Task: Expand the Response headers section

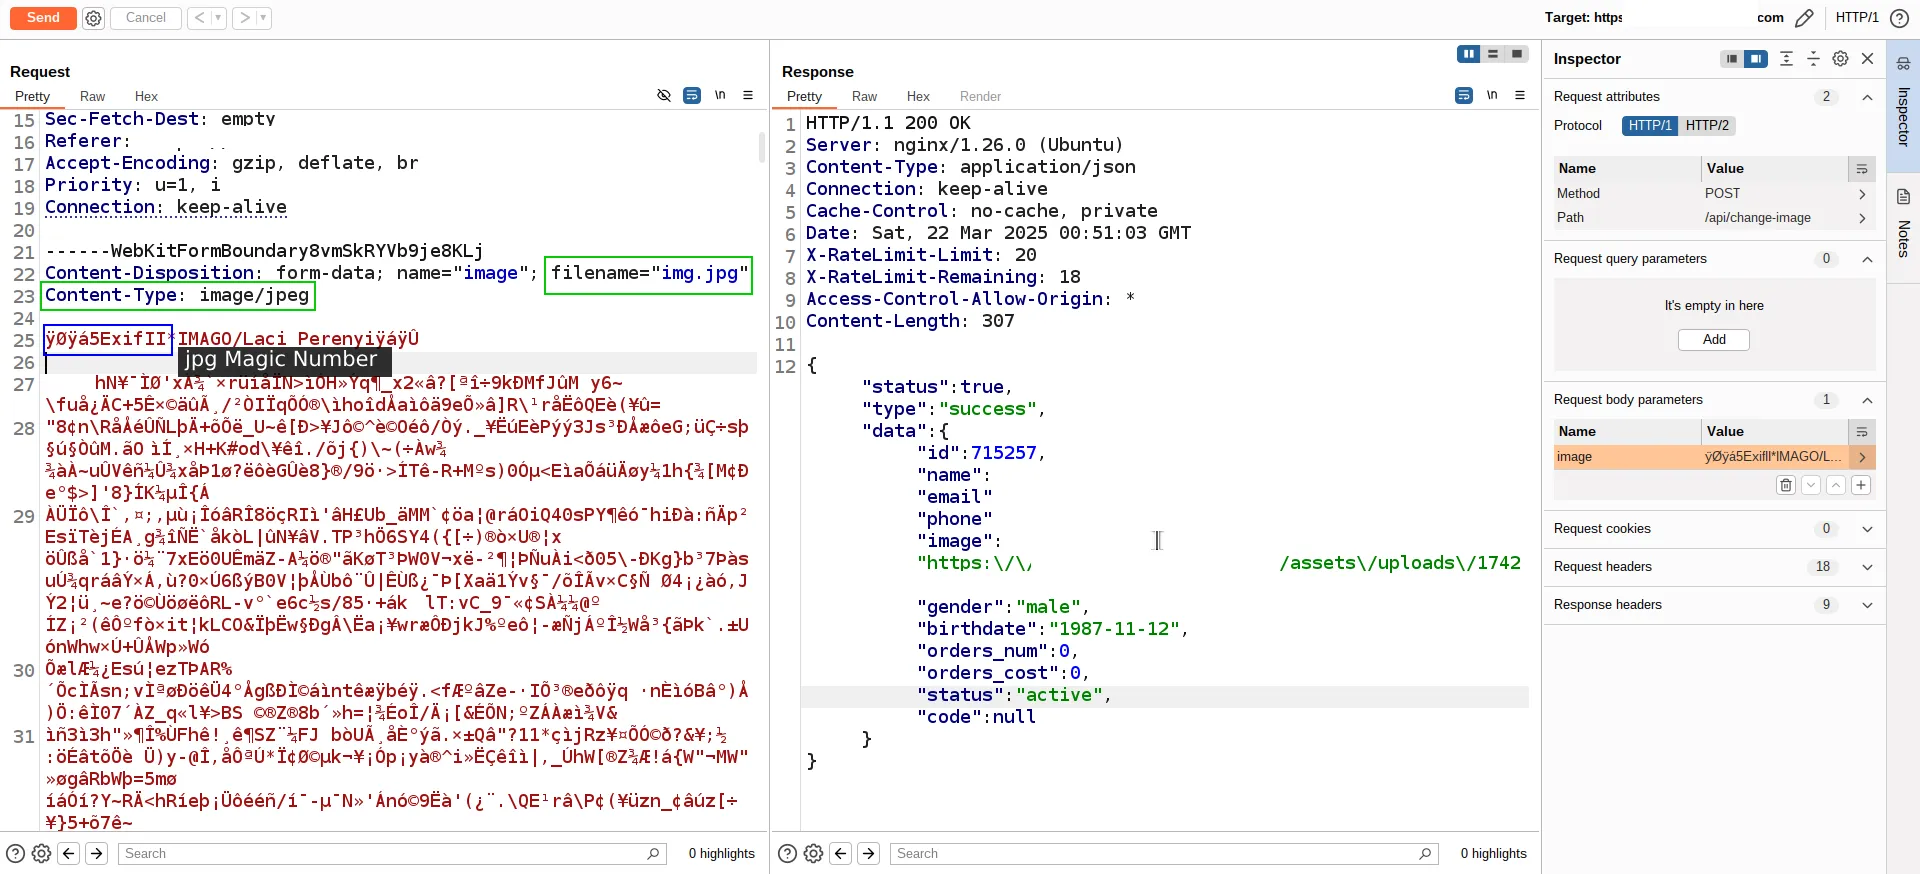Action: point(1866,605)
